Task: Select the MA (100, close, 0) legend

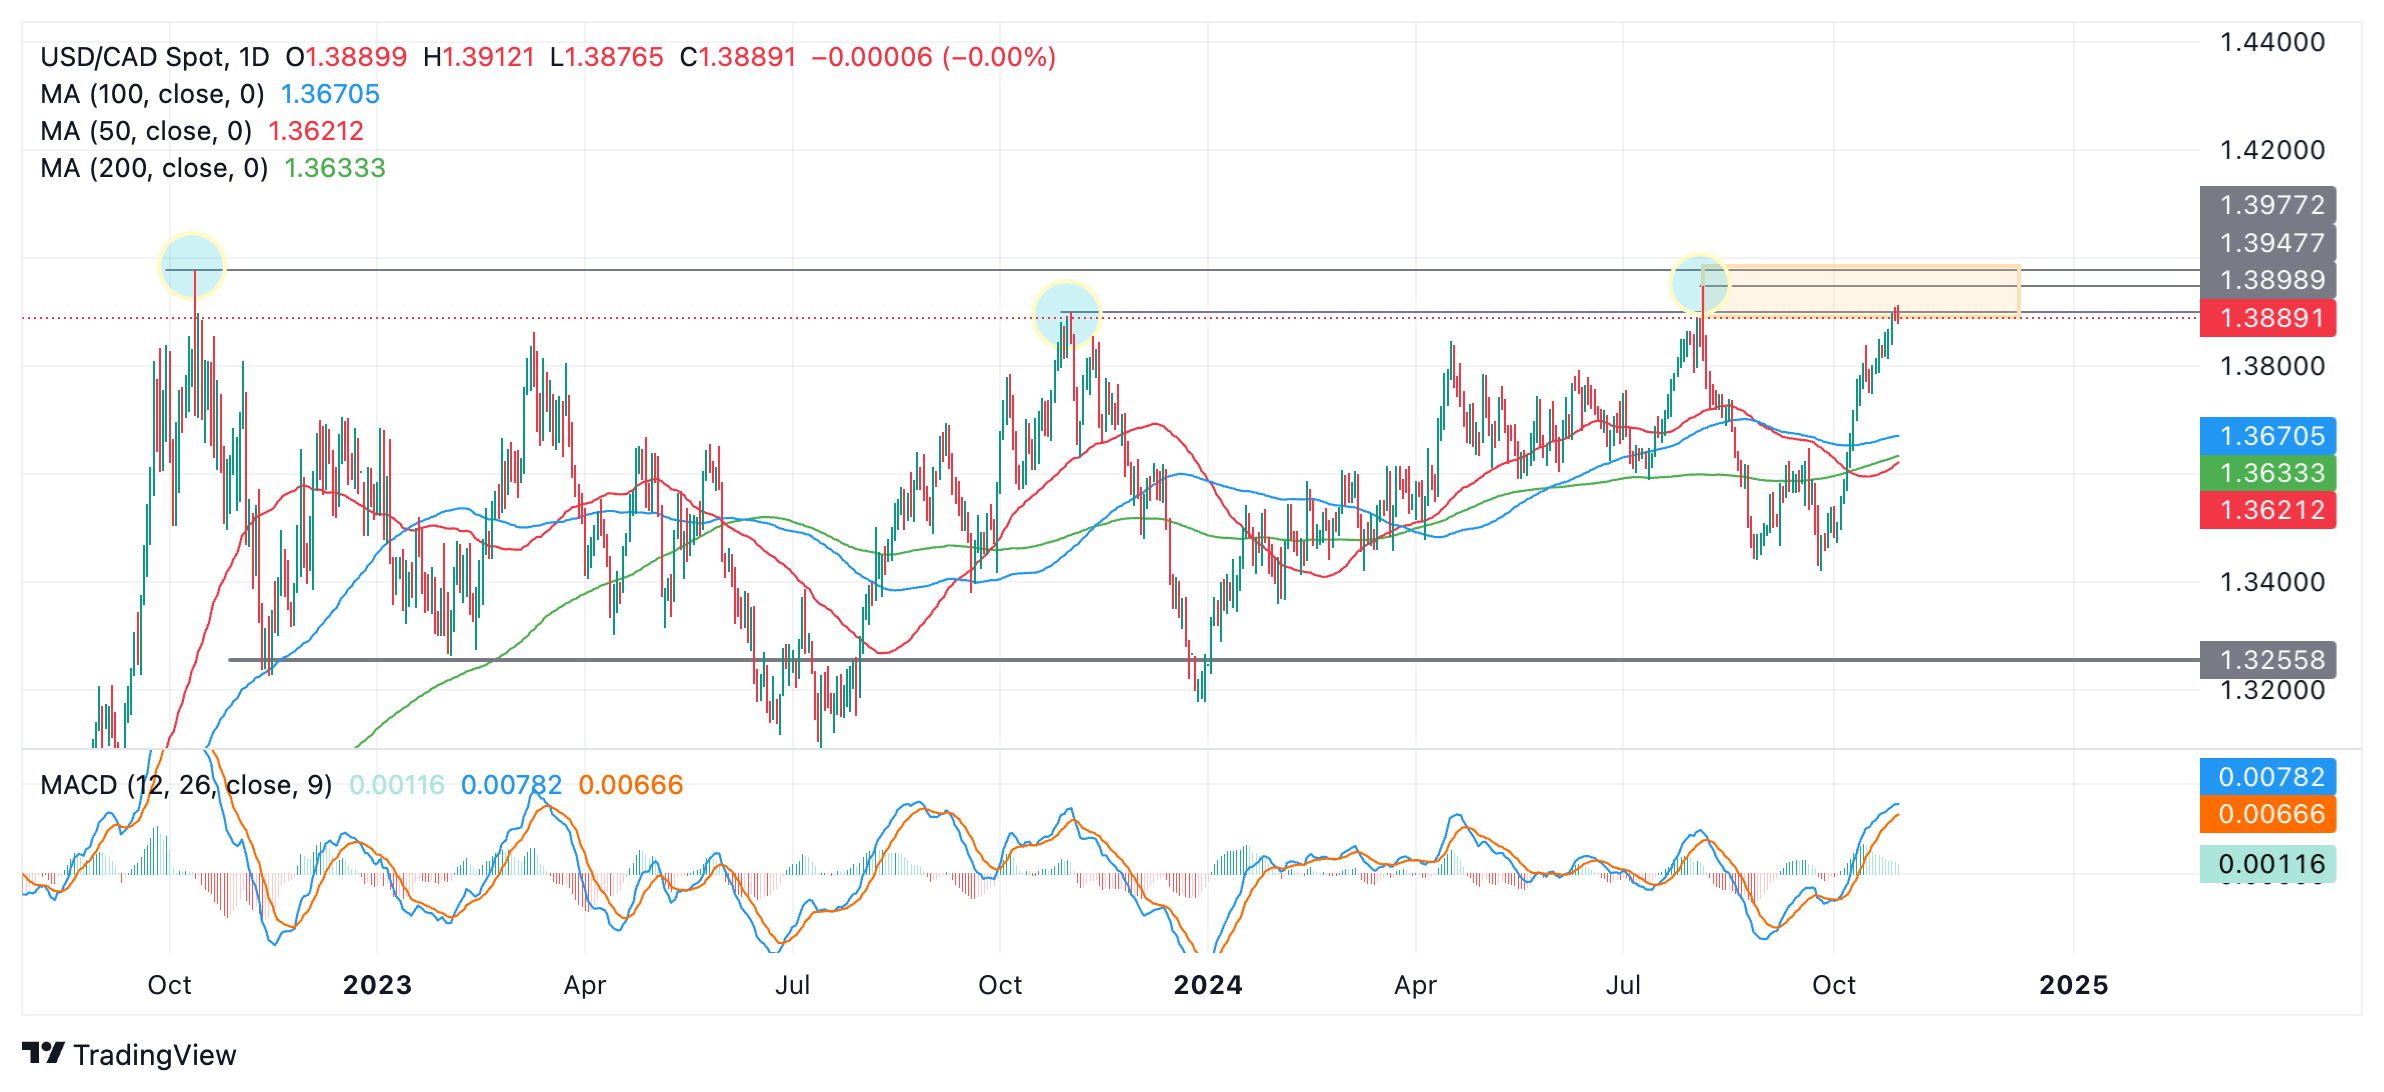Action: click(x=152, y=94)
